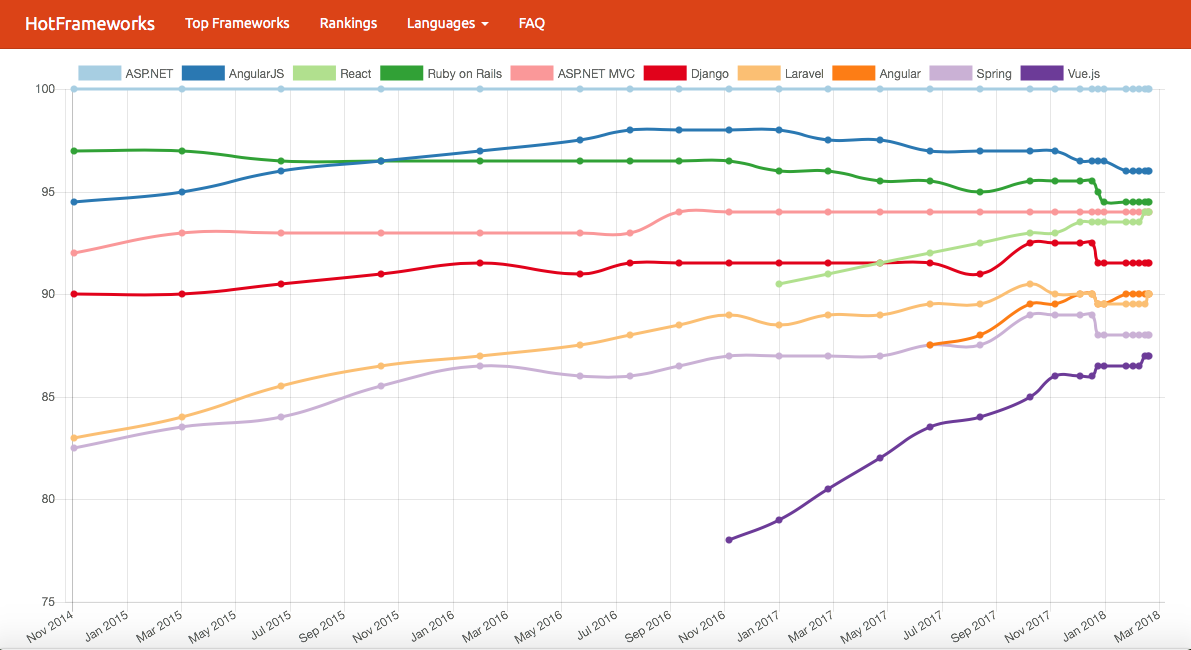Toggle ASP.NET MVC series label
1191x650 pixels.
pyautogui.click(x=596, y=74)
